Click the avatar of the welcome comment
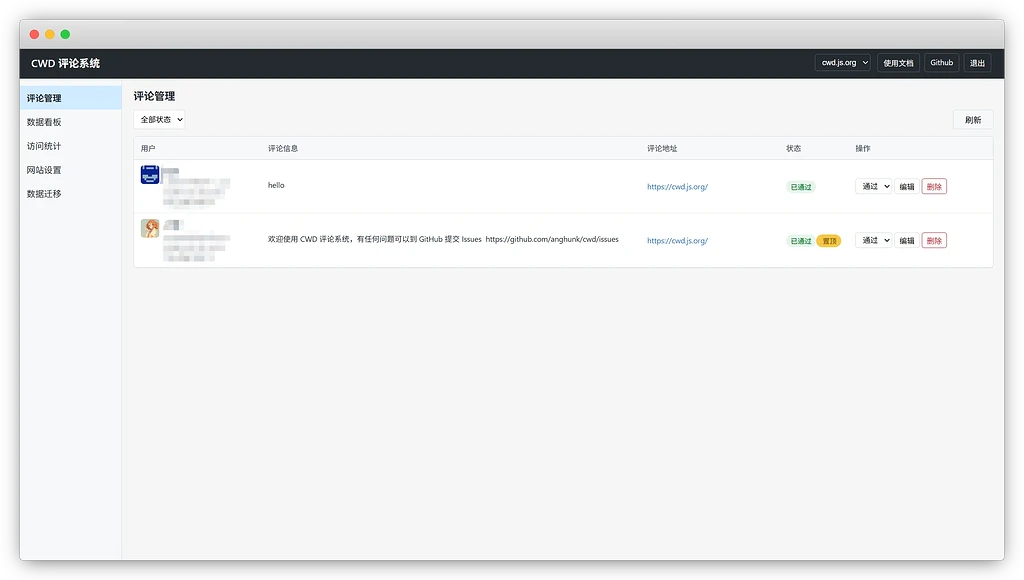1024x580 pixels. click(150, 228)
